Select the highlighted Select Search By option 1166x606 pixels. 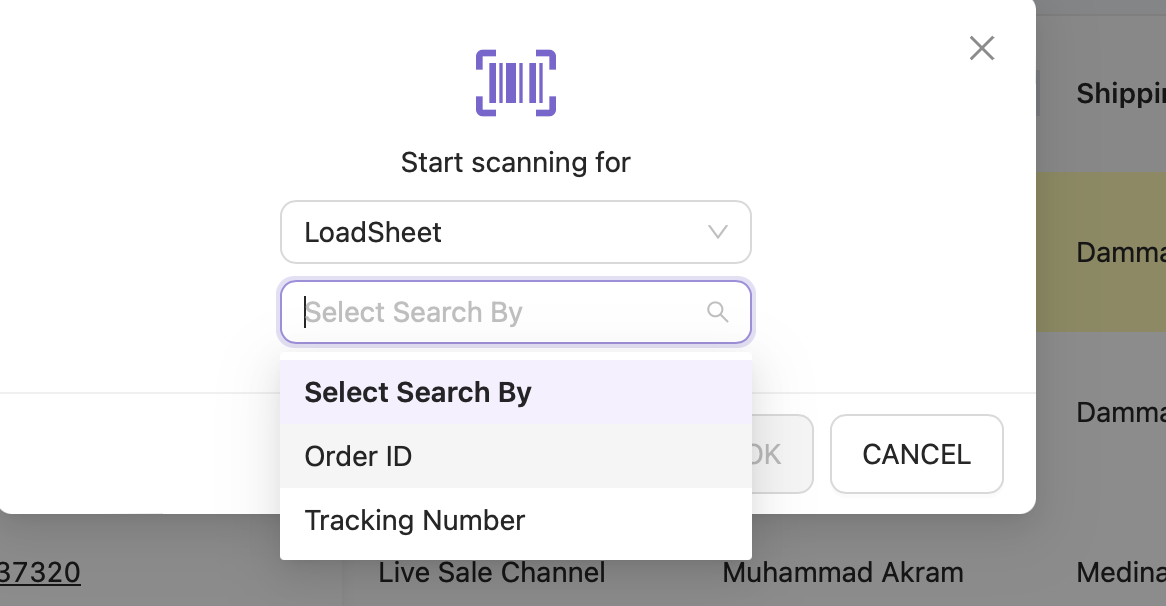tap(516, 393)
